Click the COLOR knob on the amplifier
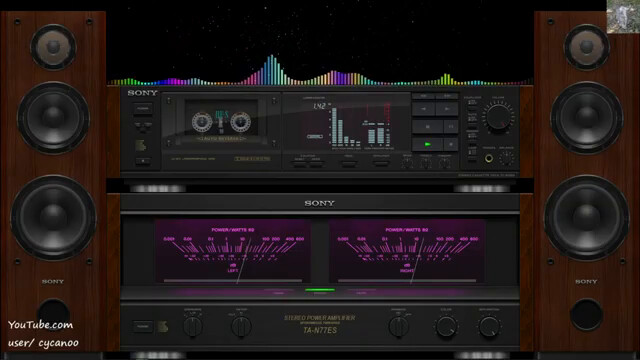Image resolution: width=640 pixels, height=360 pixels. tap(446, 327)
